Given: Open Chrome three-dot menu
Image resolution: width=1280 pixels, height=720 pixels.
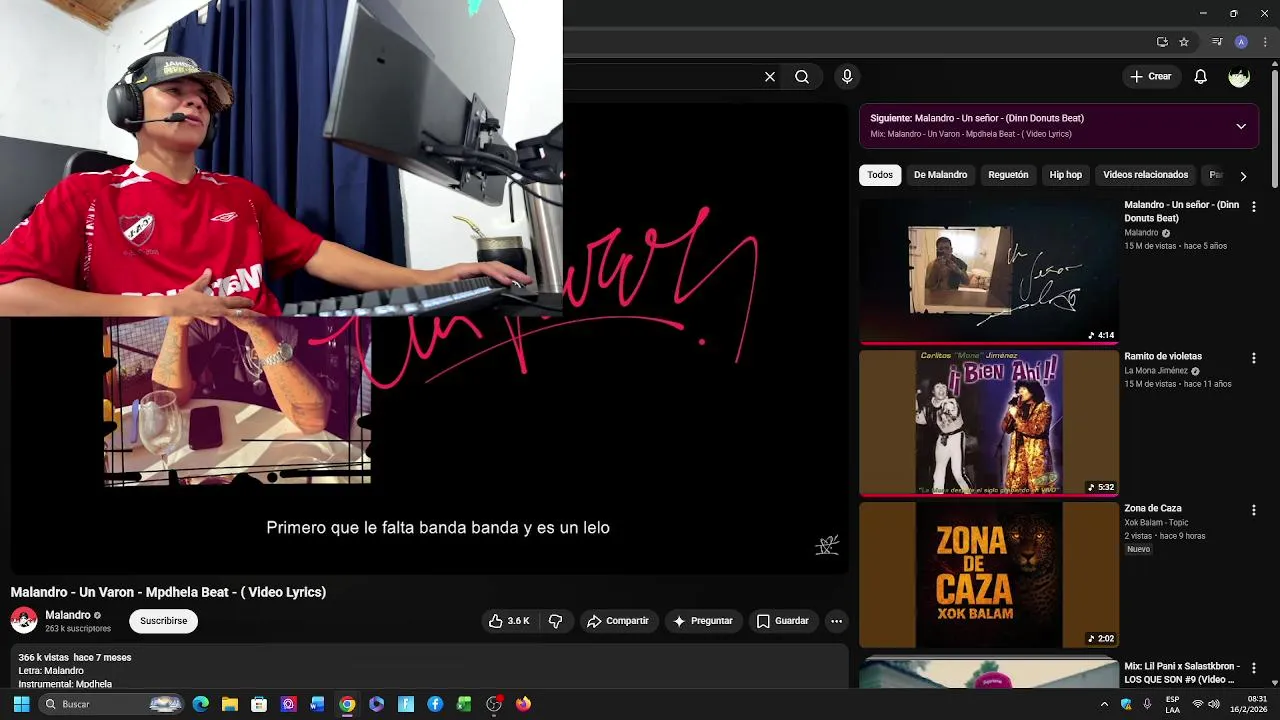Looking at the screenshot, I should (x=1265, y=42).
